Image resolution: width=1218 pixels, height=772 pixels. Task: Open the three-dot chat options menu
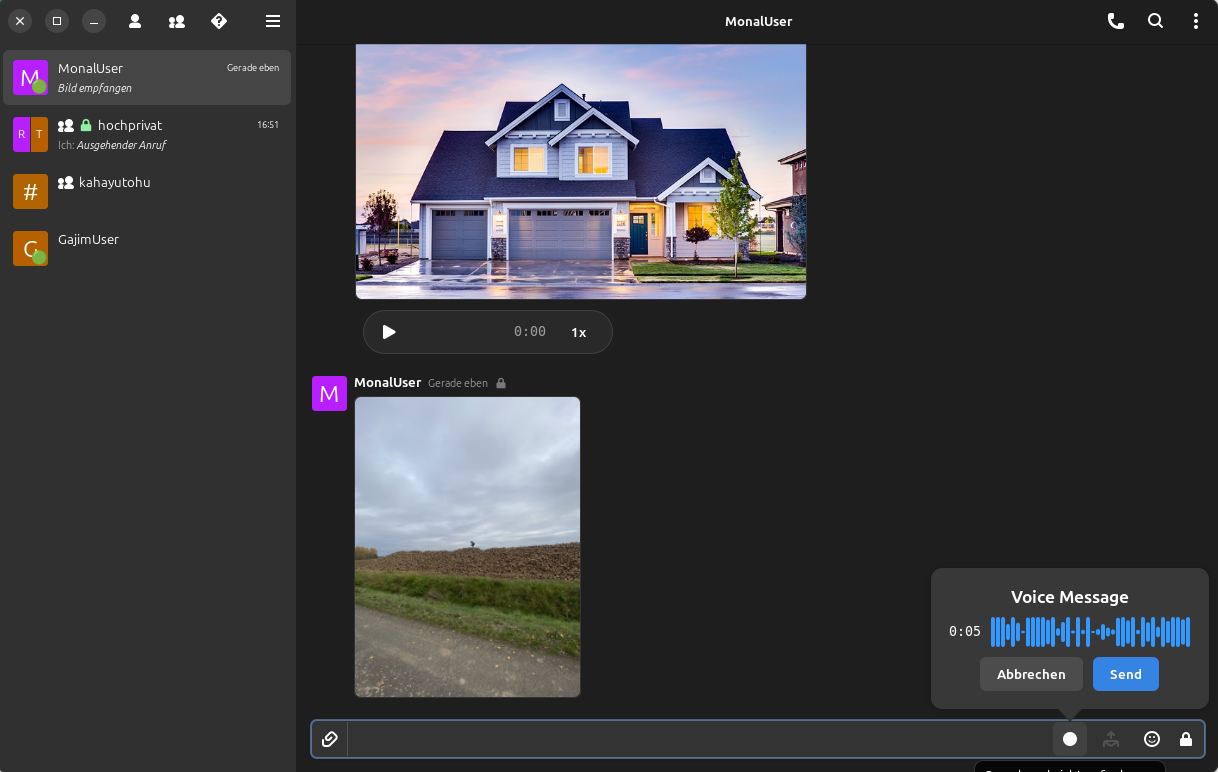click(1195, 21)
